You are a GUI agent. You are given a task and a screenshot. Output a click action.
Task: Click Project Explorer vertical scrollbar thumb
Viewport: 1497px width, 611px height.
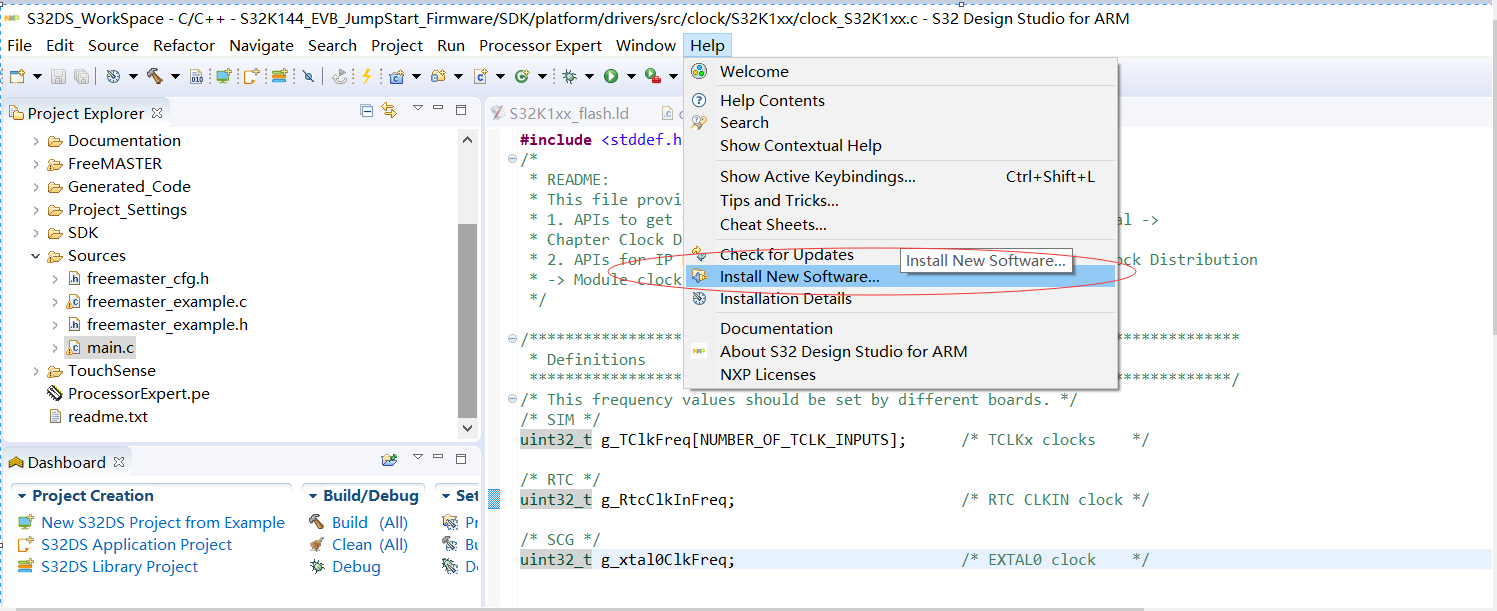pyautogui.click(x=467, y=320)
